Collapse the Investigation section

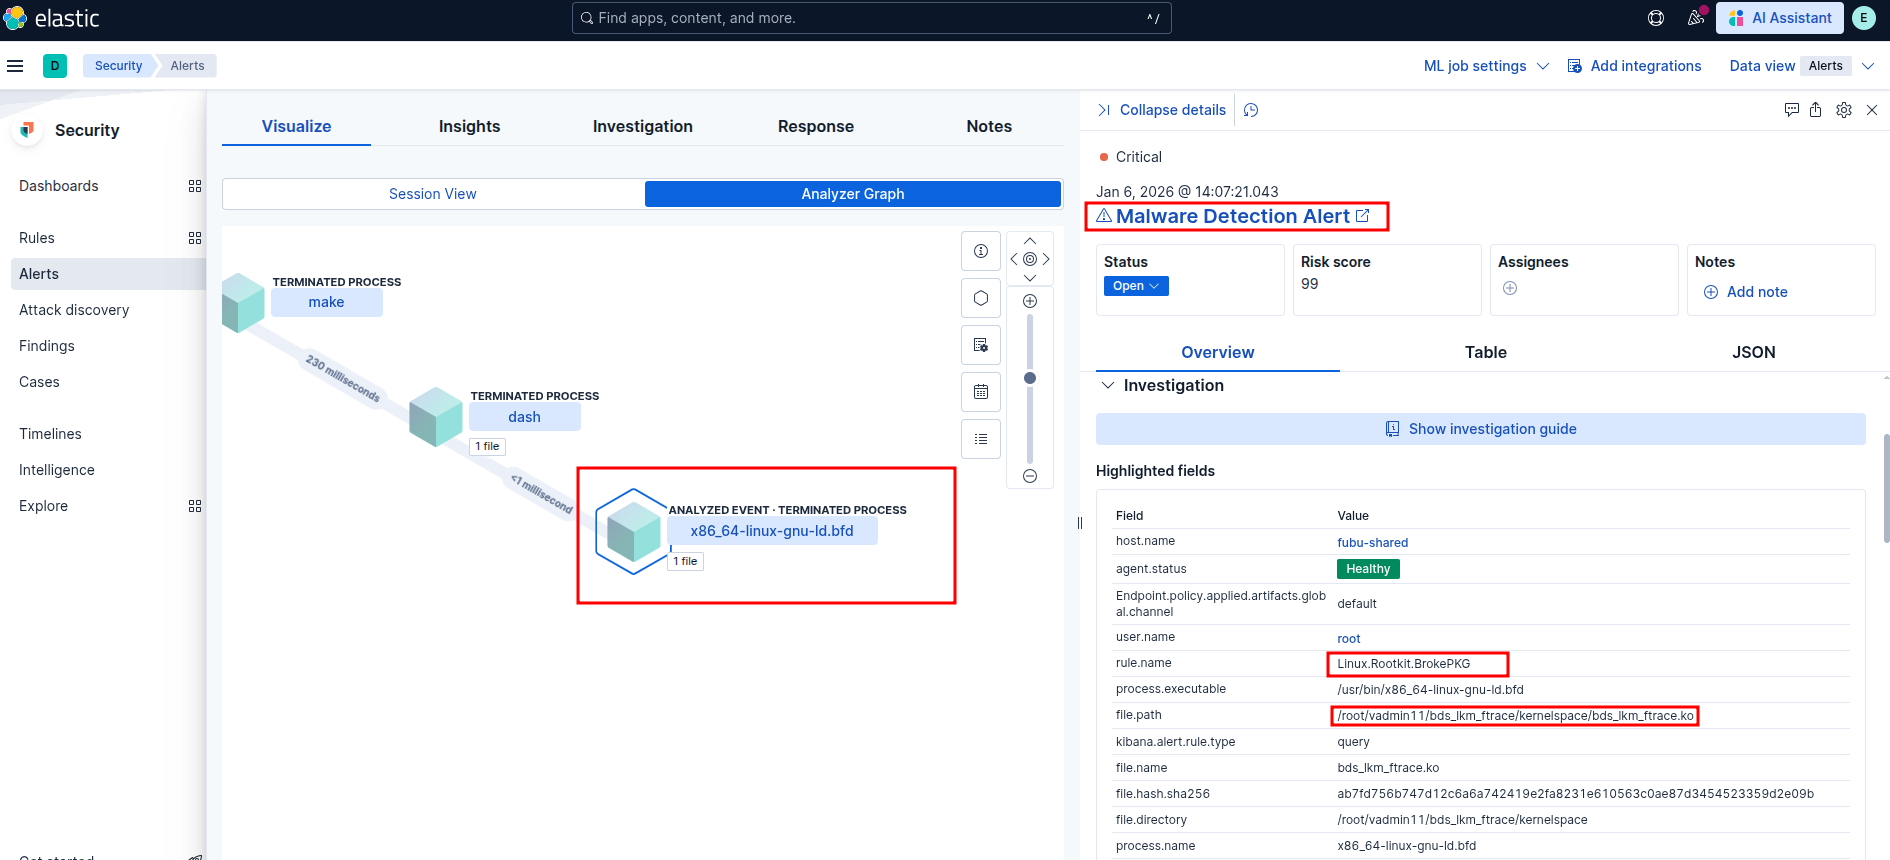pos(1108,385)
